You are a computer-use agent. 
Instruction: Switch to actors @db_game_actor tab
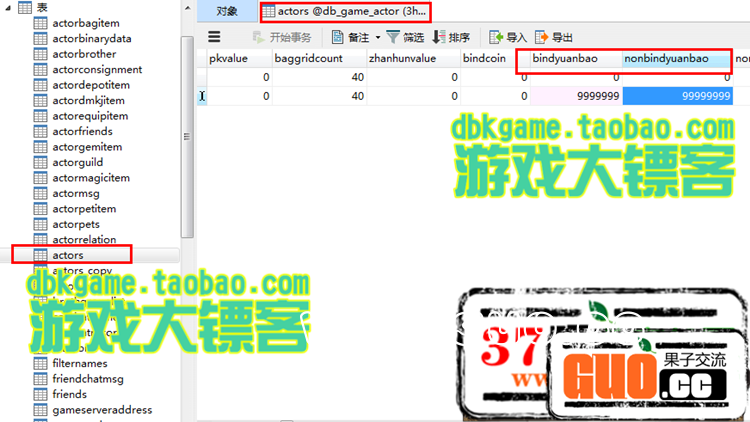(x=345, y=11)
